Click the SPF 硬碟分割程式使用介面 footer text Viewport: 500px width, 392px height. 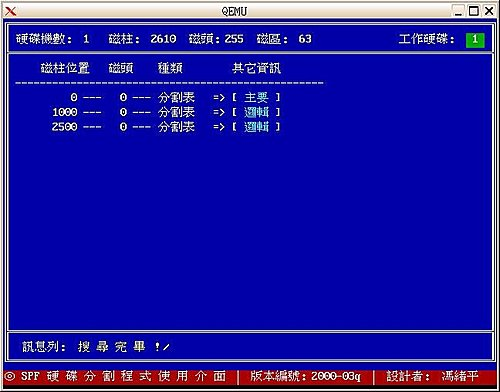[x=123, y=376]
